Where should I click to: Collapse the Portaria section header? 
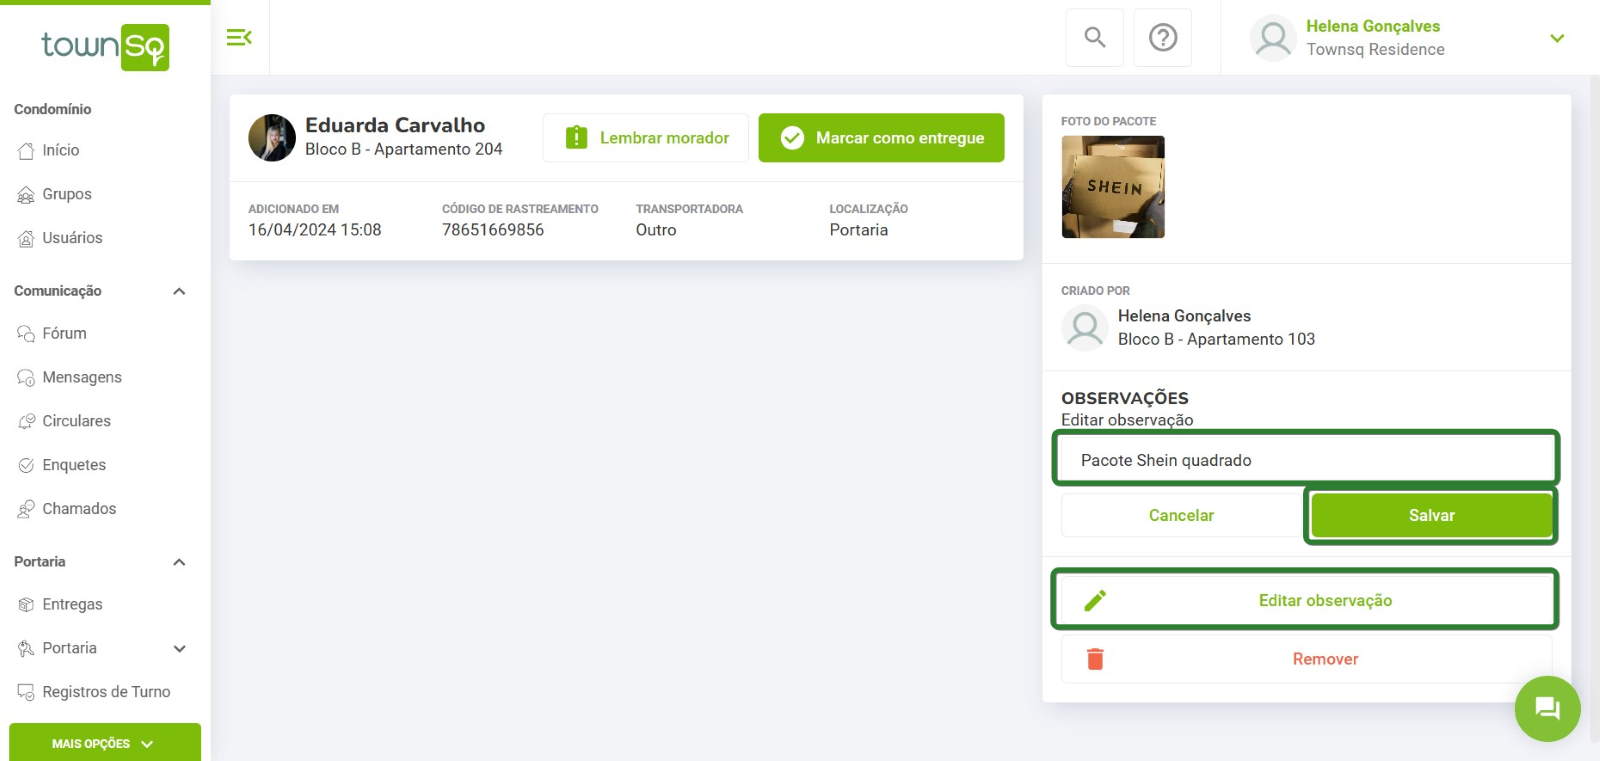point(179,562)
